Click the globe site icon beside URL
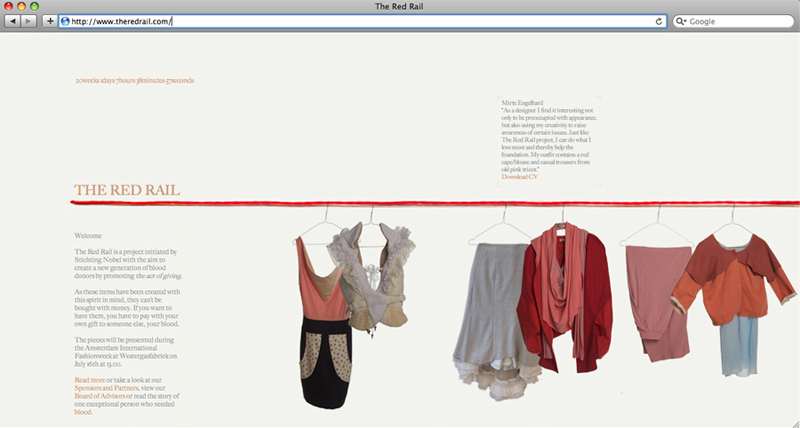 66,21
